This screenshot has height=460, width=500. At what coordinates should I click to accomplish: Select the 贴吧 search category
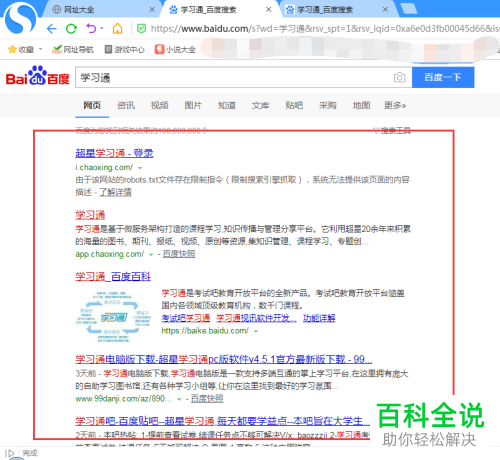click(294, 106)
